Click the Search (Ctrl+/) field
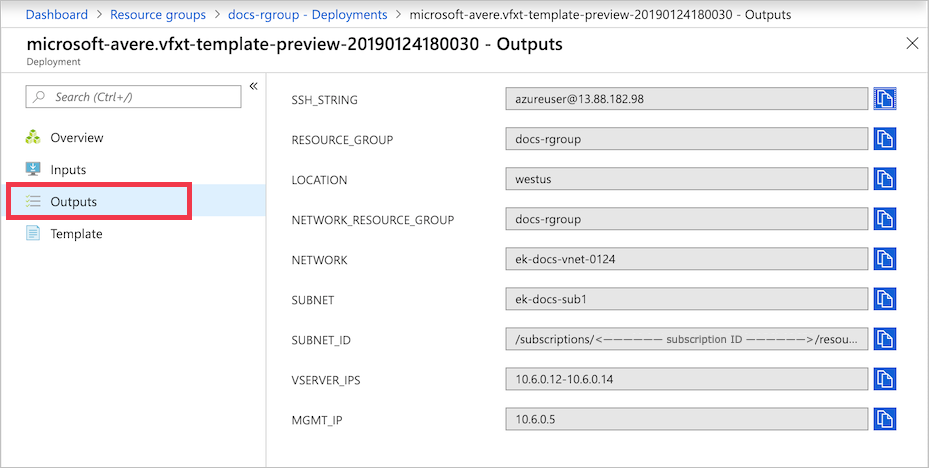The width and height of the screenshot is (929, 468). pyautogui.click(x=133, y=97)
